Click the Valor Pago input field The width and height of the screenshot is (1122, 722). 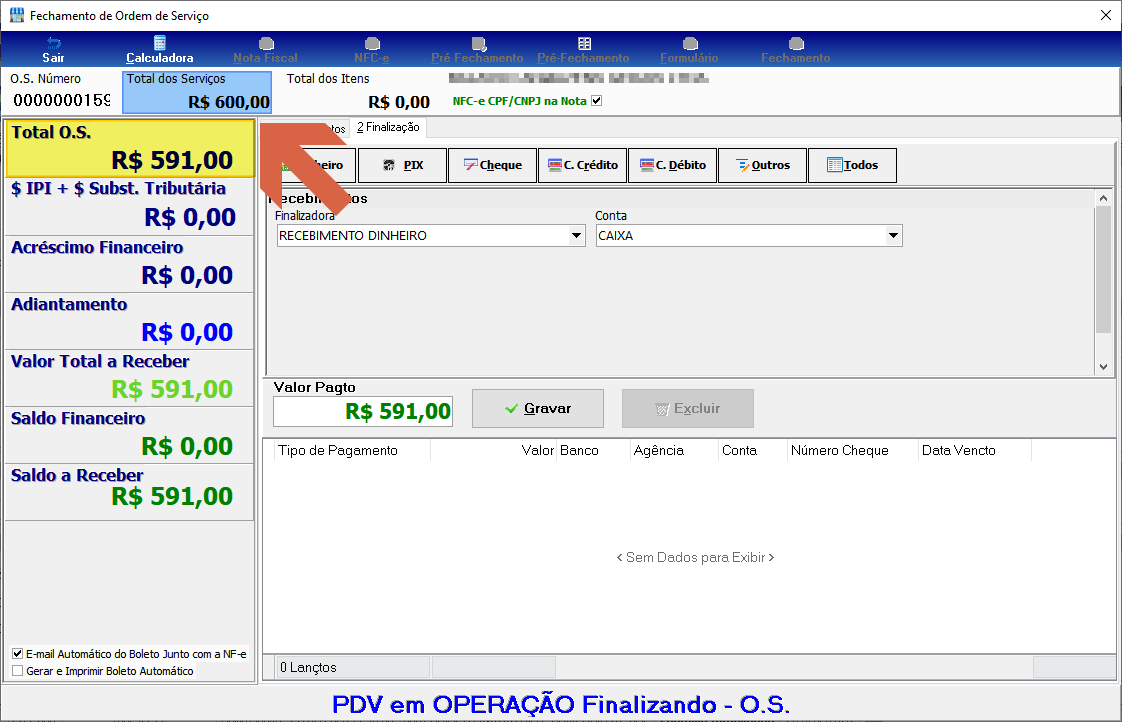pos(363,411)
